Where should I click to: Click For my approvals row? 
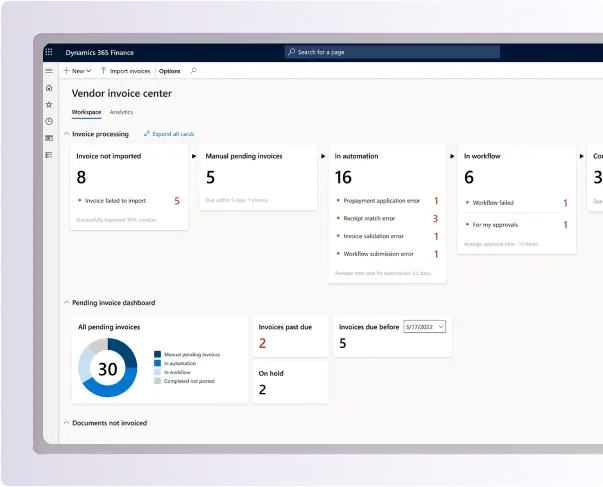pyautogui.click(x=516, y=225)
